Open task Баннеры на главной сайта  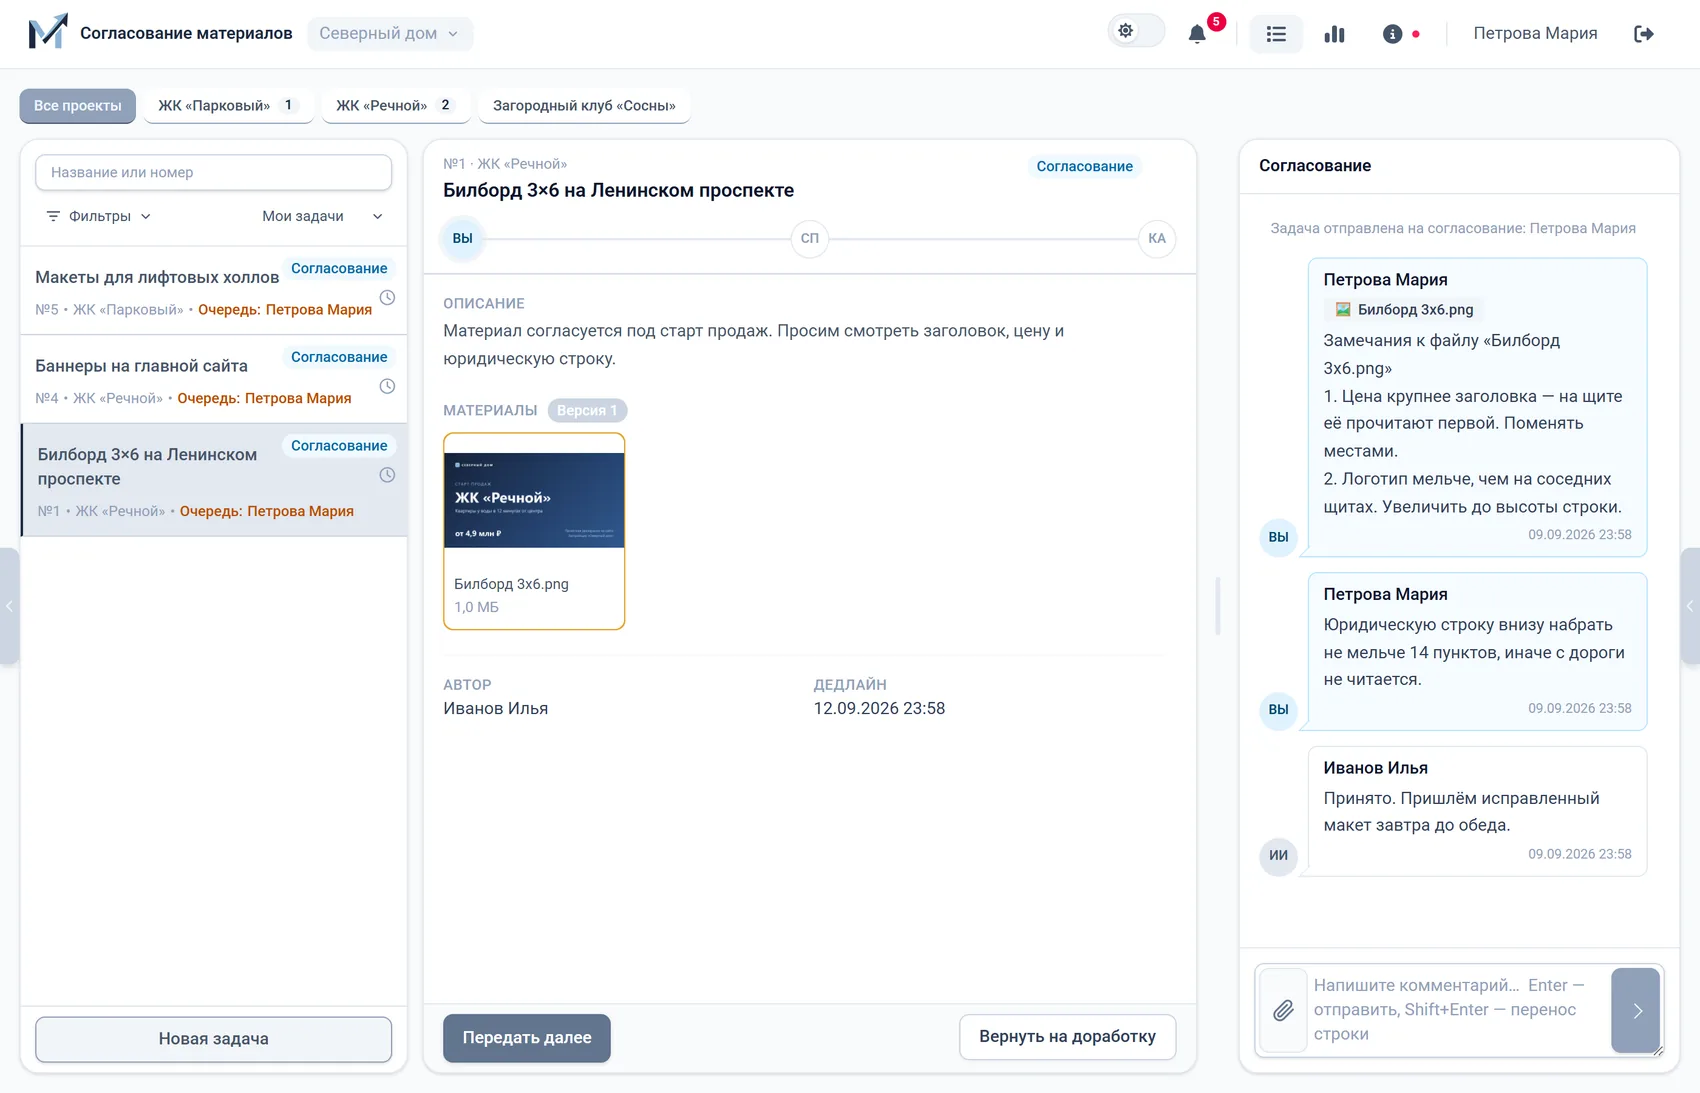click(214, 379)
